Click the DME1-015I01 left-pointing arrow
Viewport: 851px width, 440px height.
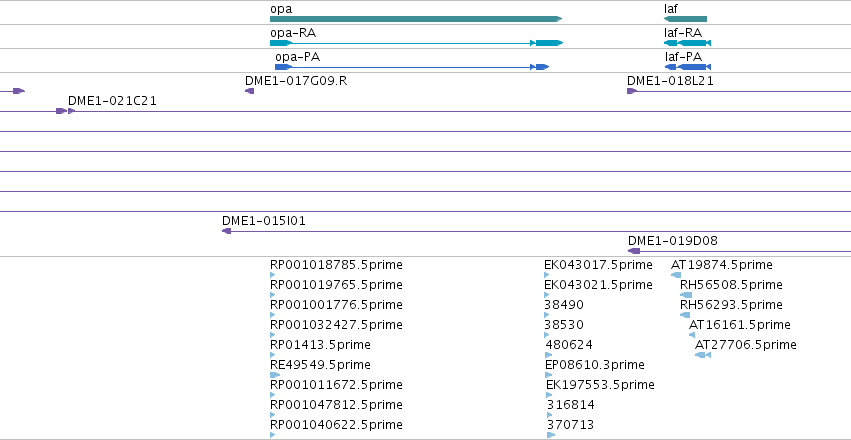pos(226,231)
